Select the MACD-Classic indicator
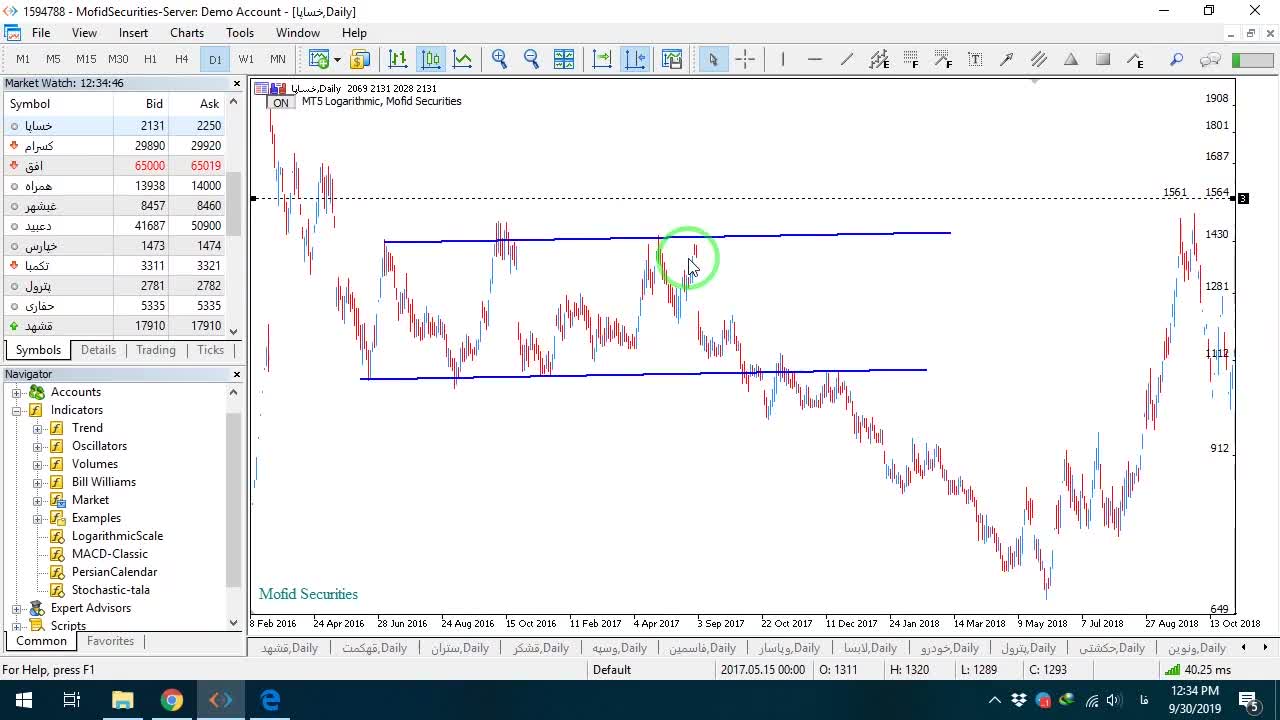 tap(110, 554)
